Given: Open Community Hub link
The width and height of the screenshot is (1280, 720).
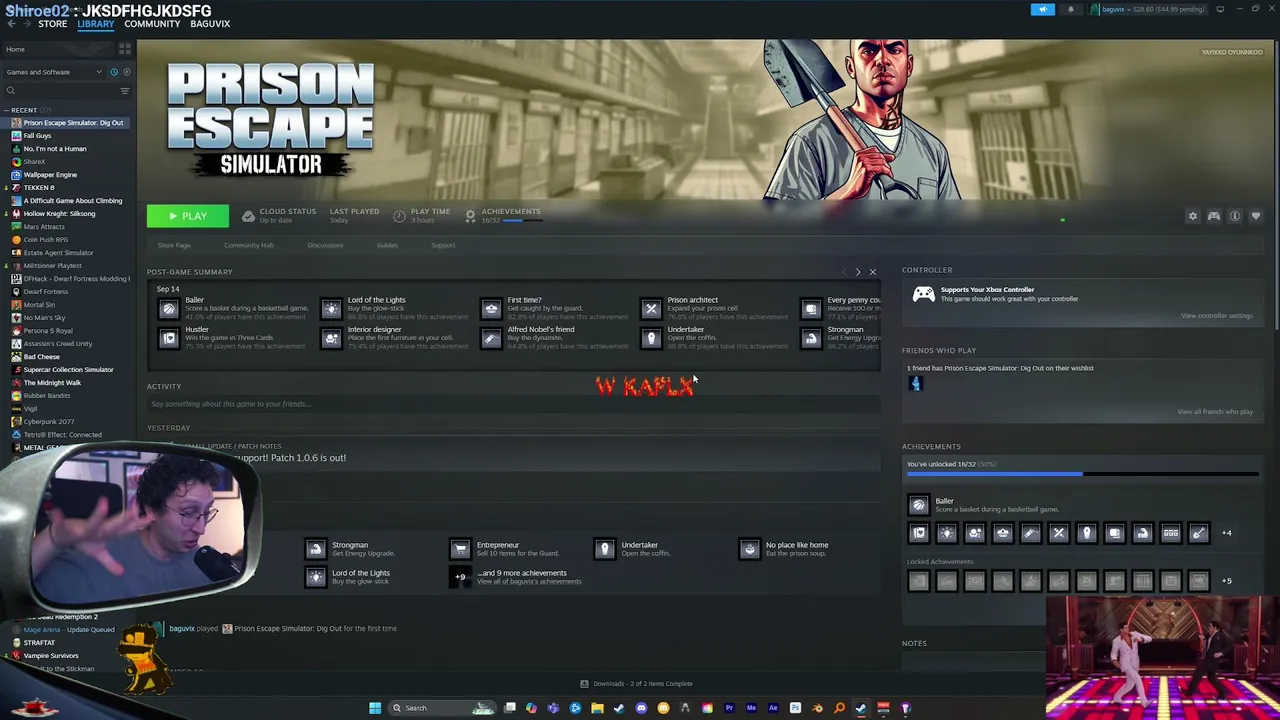Looking at the screenshot, I should click(x=249, y=245).
